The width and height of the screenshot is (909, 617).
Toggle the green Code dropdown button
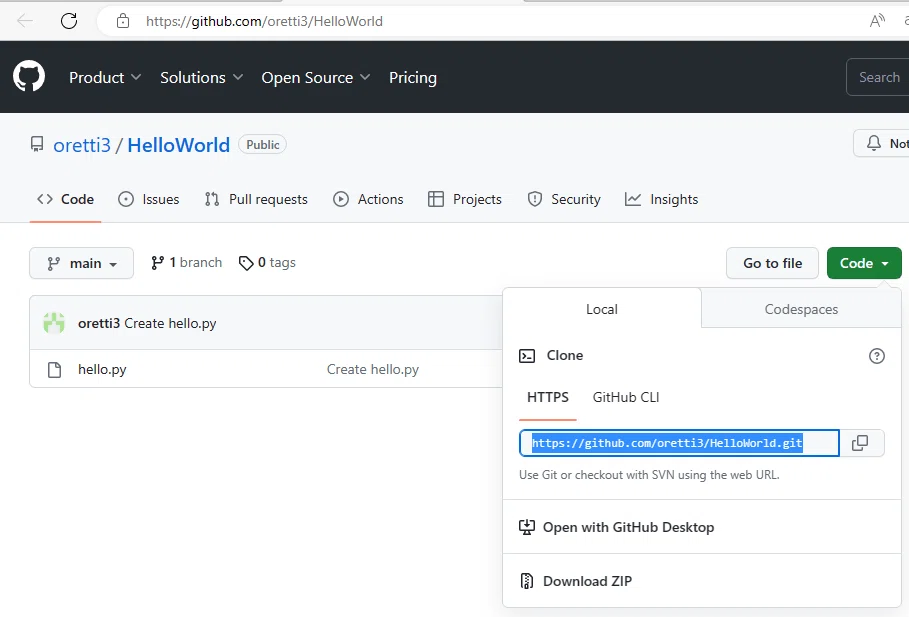[864, 263]
